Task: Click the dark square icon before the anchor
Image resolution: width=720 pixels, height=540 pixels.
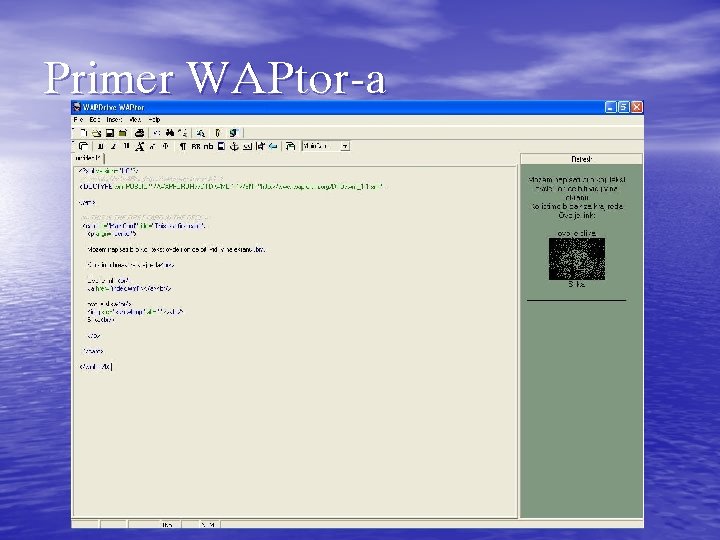Action: (221, 146)
